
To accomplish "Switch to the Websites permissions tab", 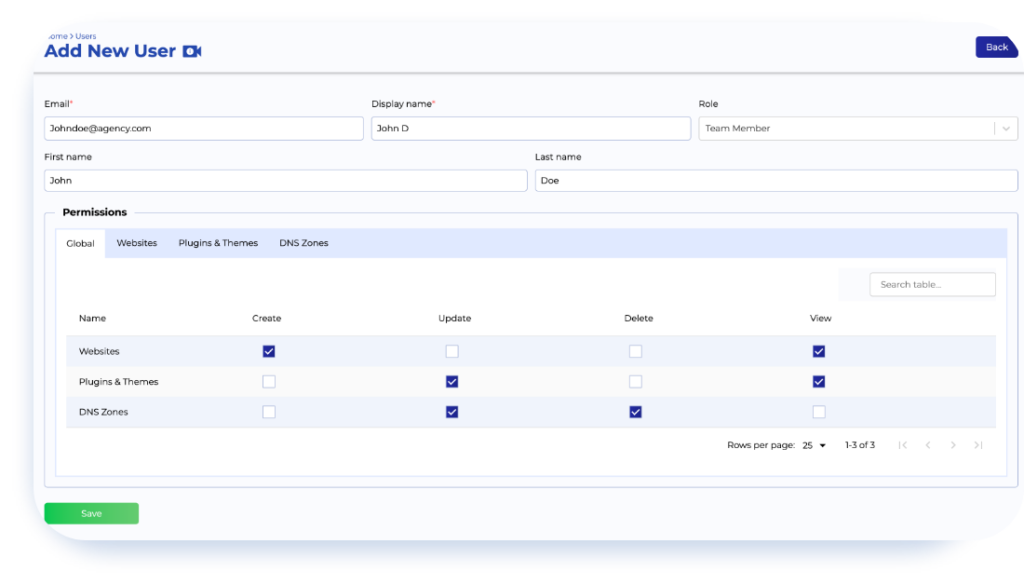I will [136, 242].
